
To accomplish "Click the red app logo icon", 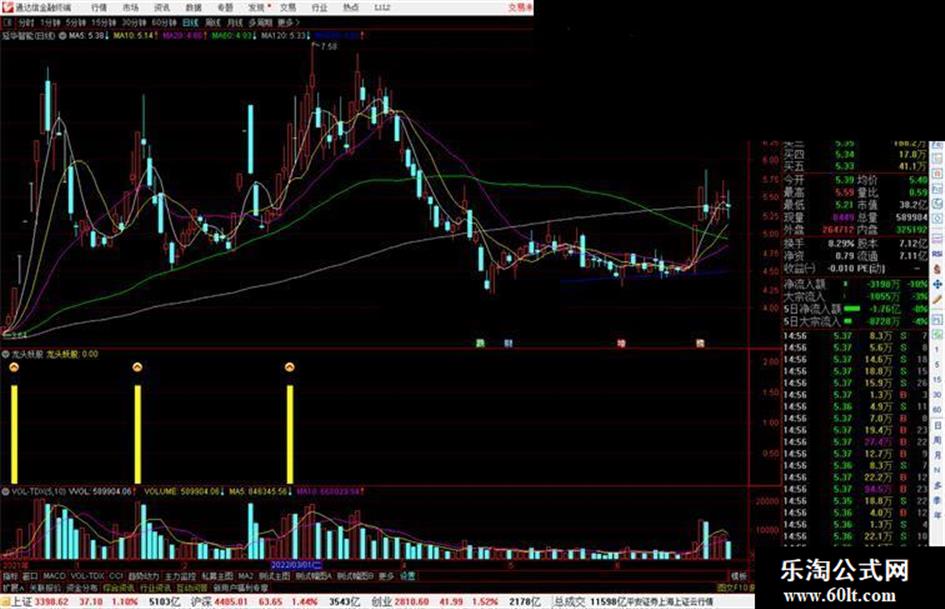I will pos(7,7).
